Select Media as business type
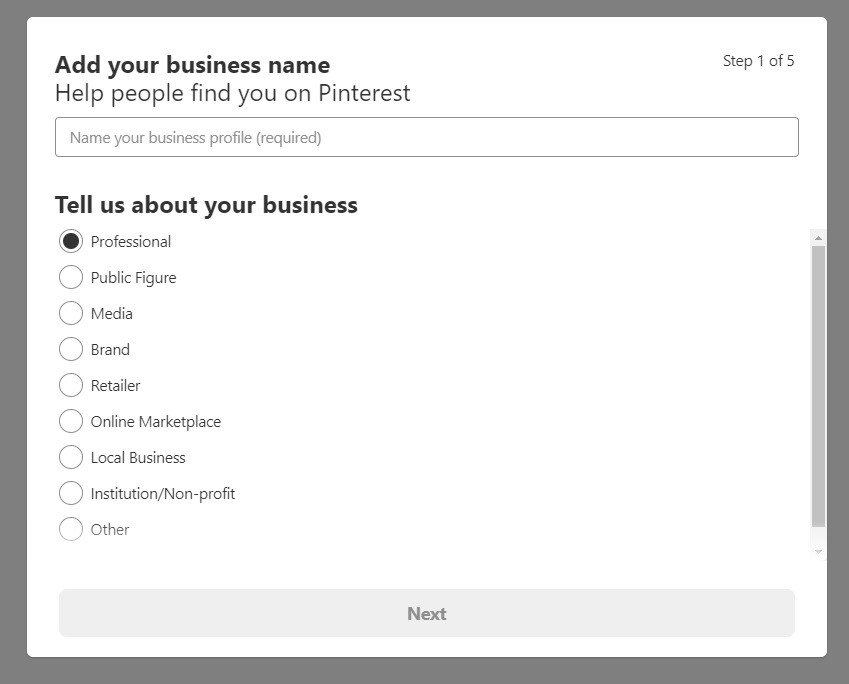849x684 pixels. click(x=71, y=313)
